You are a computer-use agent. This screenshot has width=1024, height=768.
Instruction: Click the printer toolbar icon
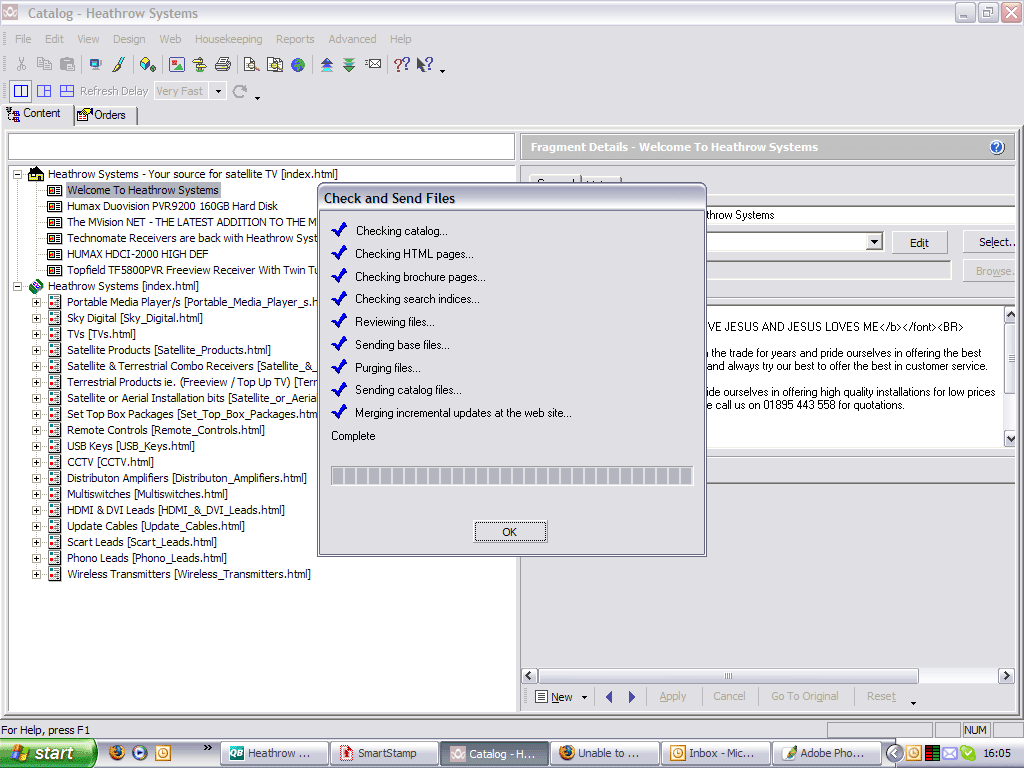223,64
